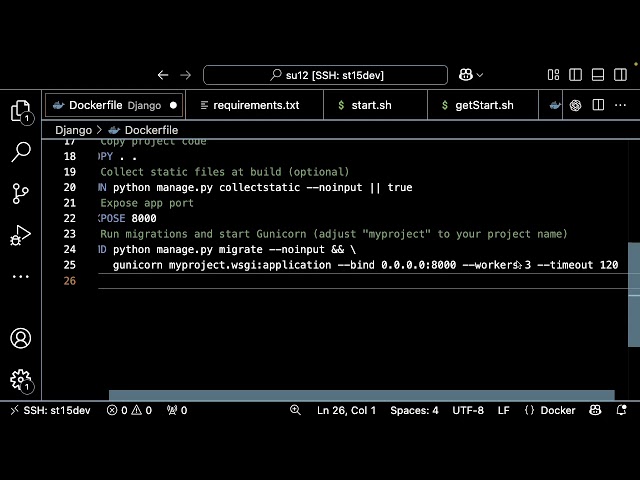Image resolution: width=640 pixels, height=480 pixels.
Task: Click line number 26 in the gutter
Action: (x=69, y=281)
